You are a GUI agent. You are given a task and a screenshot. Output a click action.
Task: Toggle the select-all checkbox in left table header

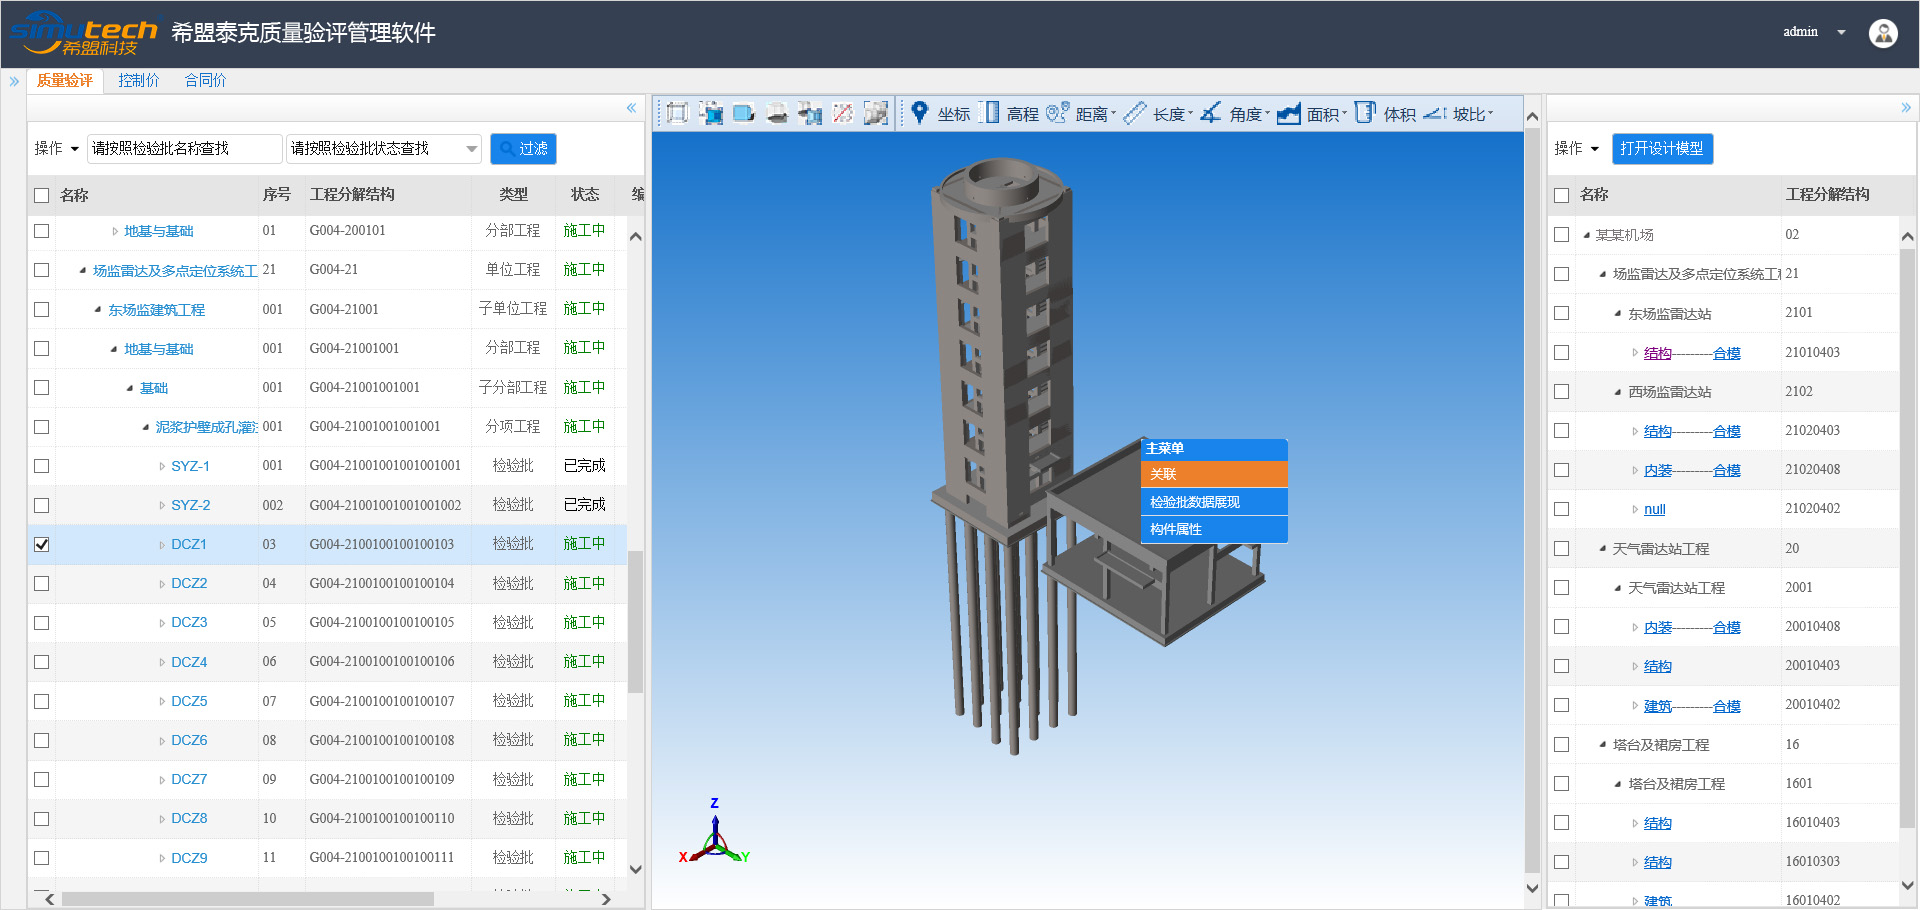click(41, 195)
